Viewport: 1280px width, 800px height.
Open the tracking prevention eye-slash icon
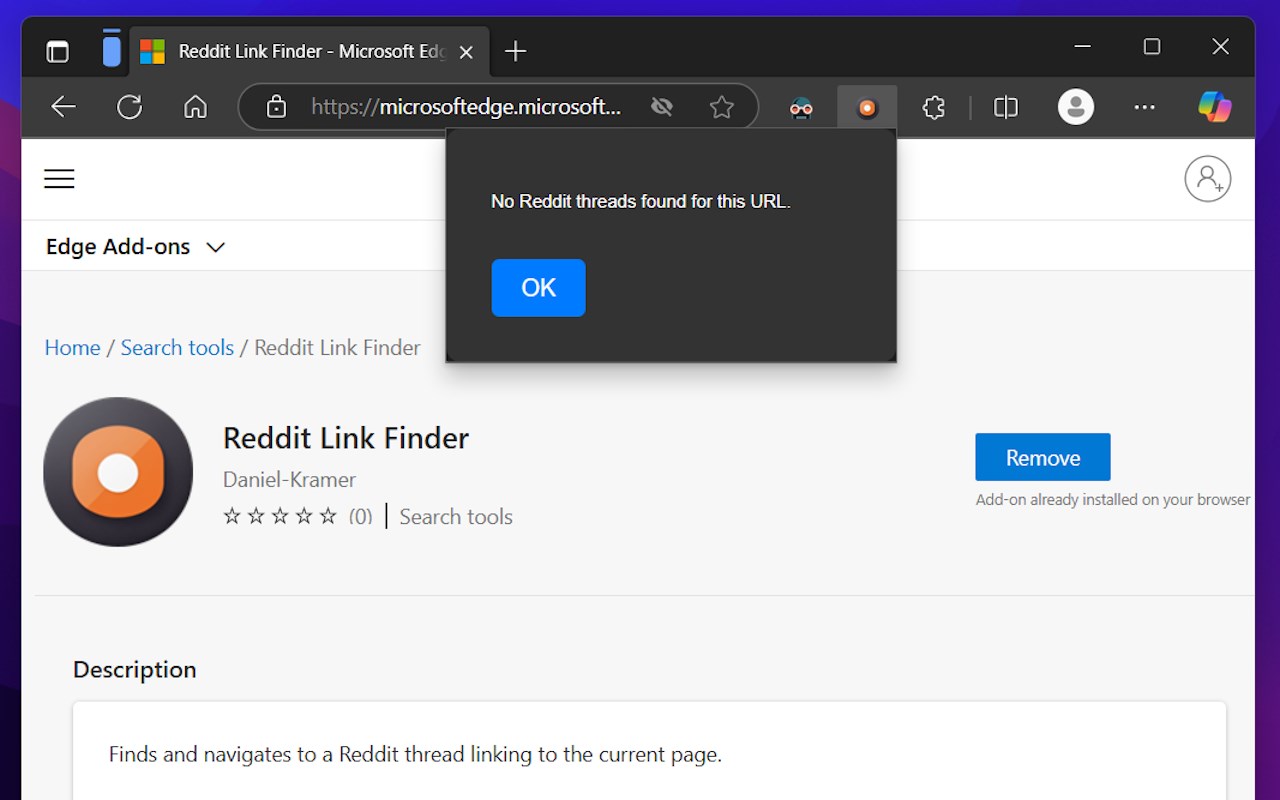pyautogui.click(x=661, y=107)
